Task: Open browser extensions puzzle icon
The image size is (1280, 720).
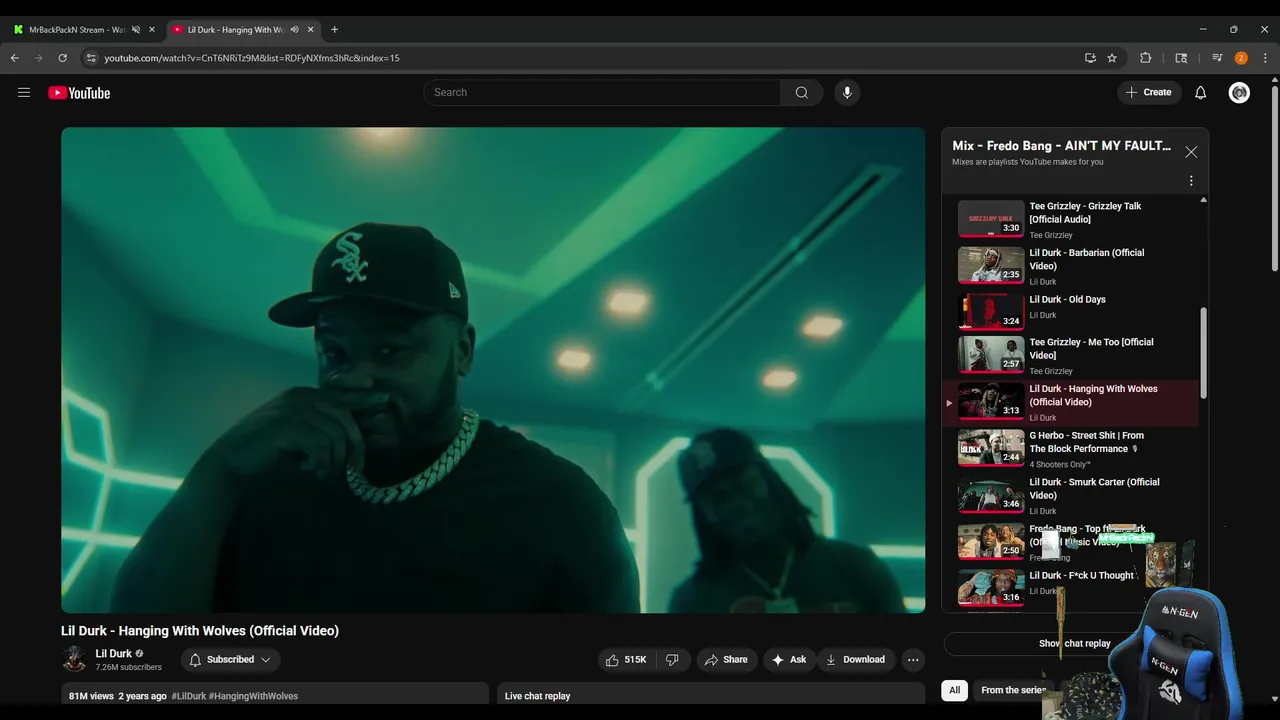Action: coord(1146,58)
